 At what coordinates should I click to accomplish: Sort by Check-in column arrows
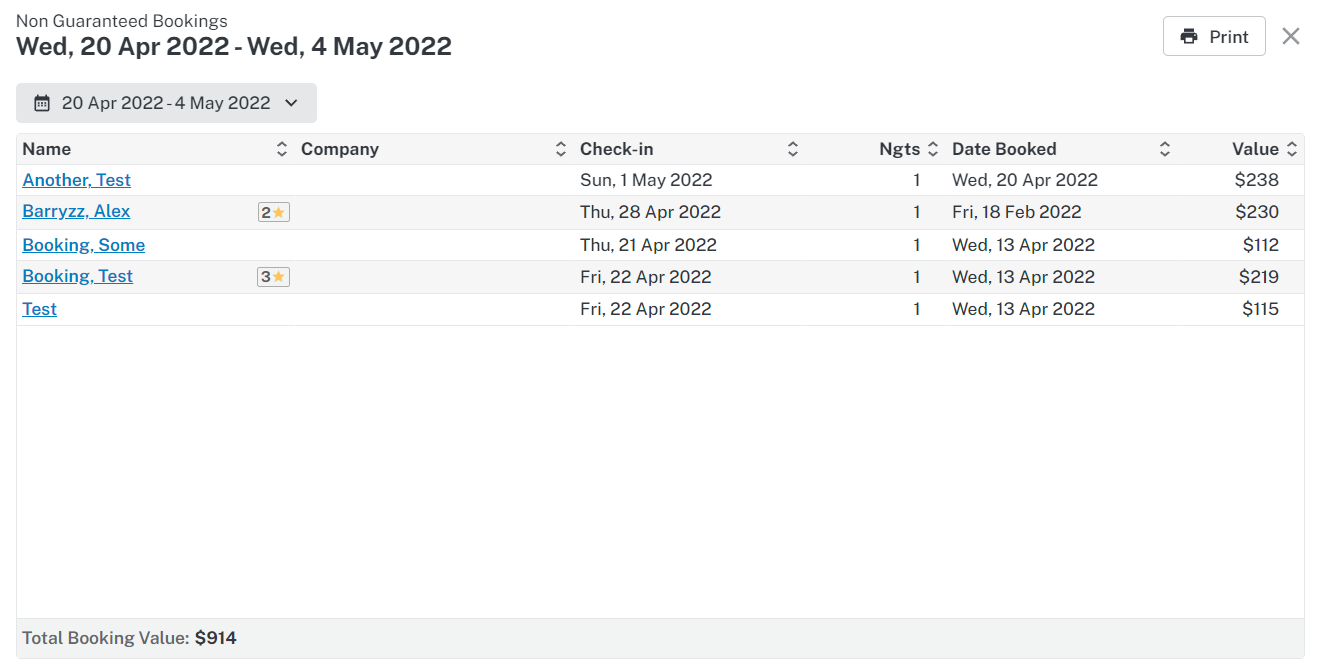pos(793,150)
